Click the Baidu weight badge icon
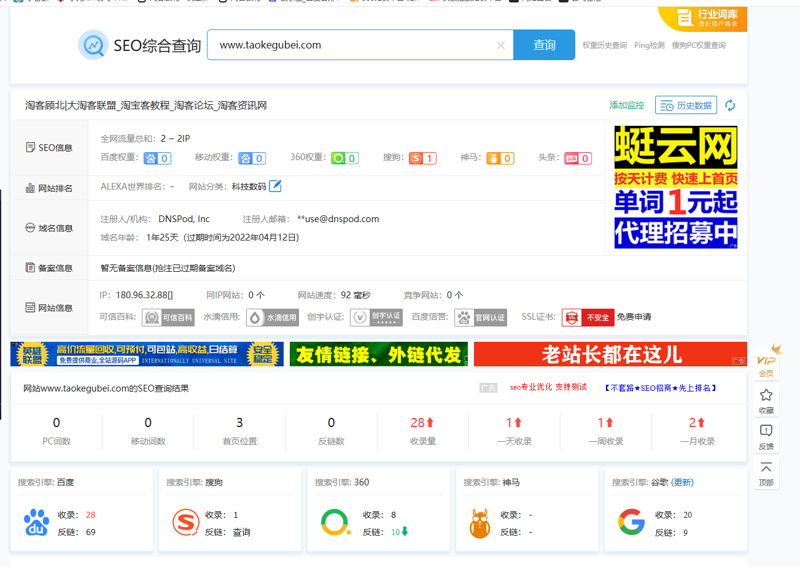 [x=157, y=158]
